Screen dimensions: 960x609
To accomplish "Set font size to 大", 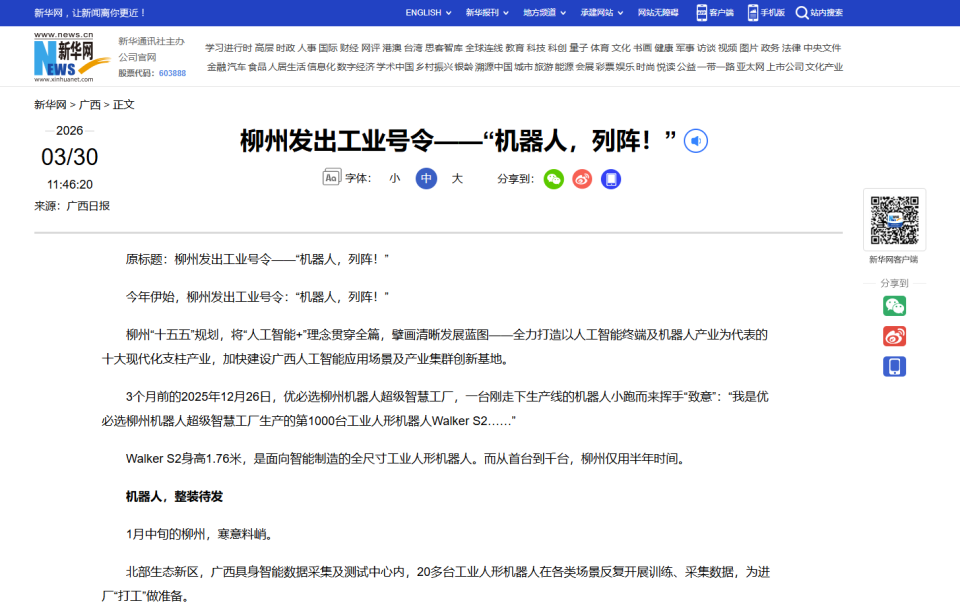I will point(457,179).
